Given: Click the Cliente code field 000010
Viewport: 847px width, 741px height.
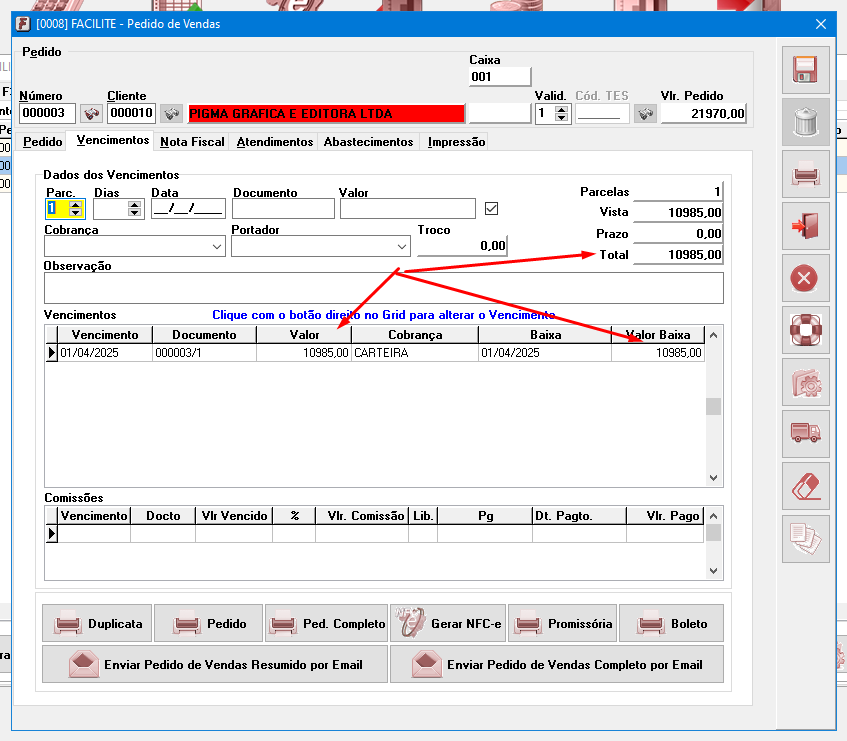Looking at the screenshot, I should click(x=132, y=113).
